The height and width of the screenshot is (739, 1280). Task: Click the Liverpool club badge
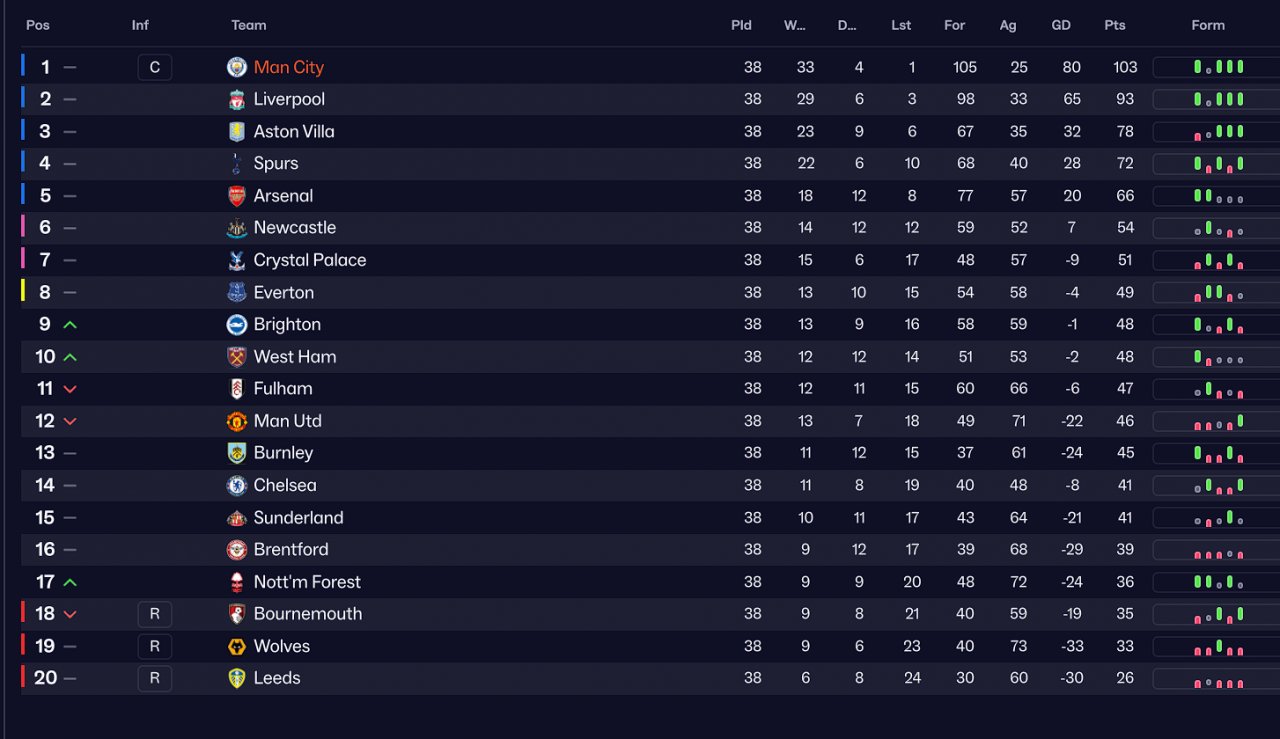point(237,99)
